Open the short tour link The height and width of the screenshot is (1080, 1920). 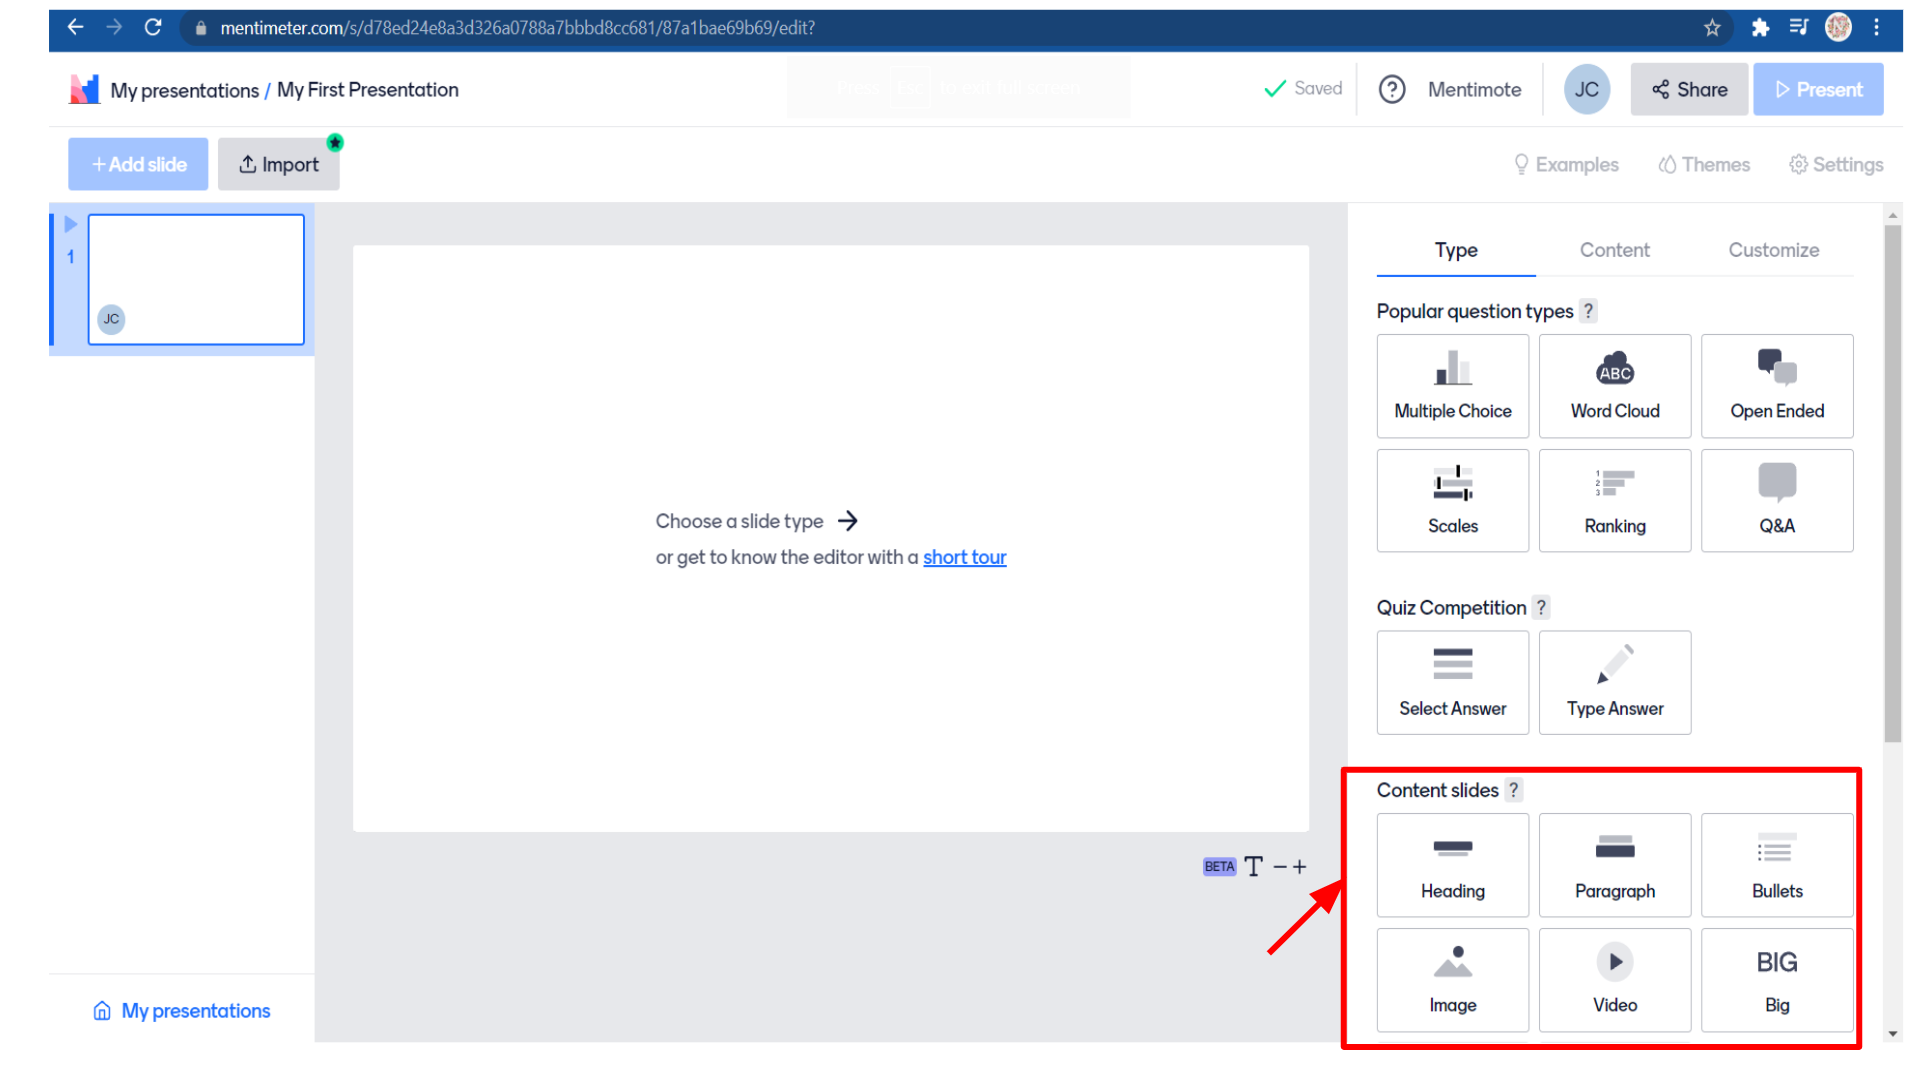[x=964, y=557]
